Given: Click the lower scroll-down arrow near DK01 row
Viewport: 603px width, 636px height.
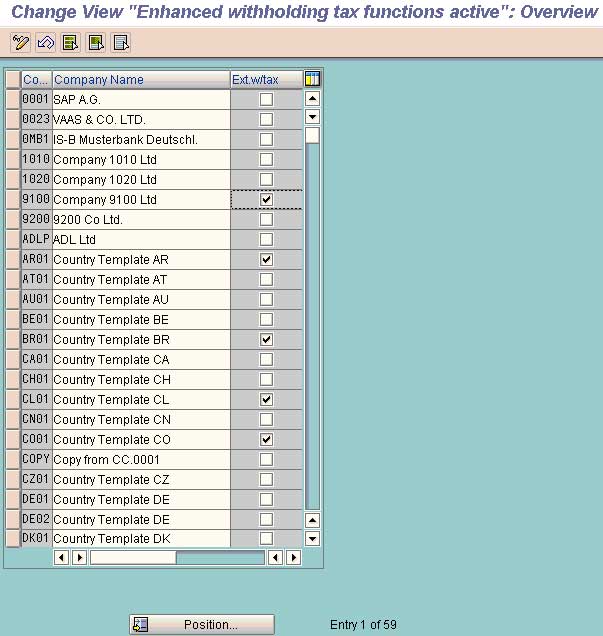Looking at the screenshot, I should pos(312,539).
